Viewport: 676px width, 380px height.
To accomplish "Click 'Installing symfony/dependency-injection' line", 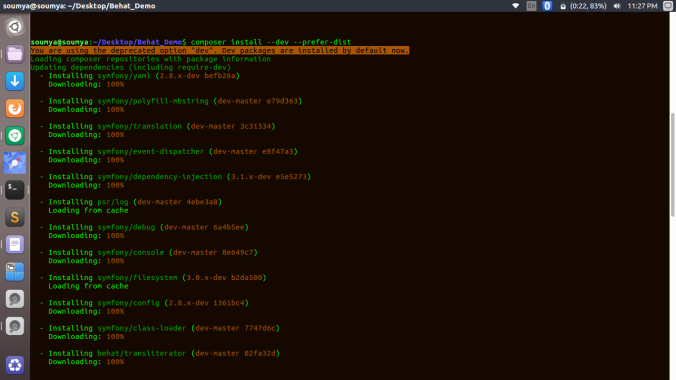I will click(x=175, y=177).
